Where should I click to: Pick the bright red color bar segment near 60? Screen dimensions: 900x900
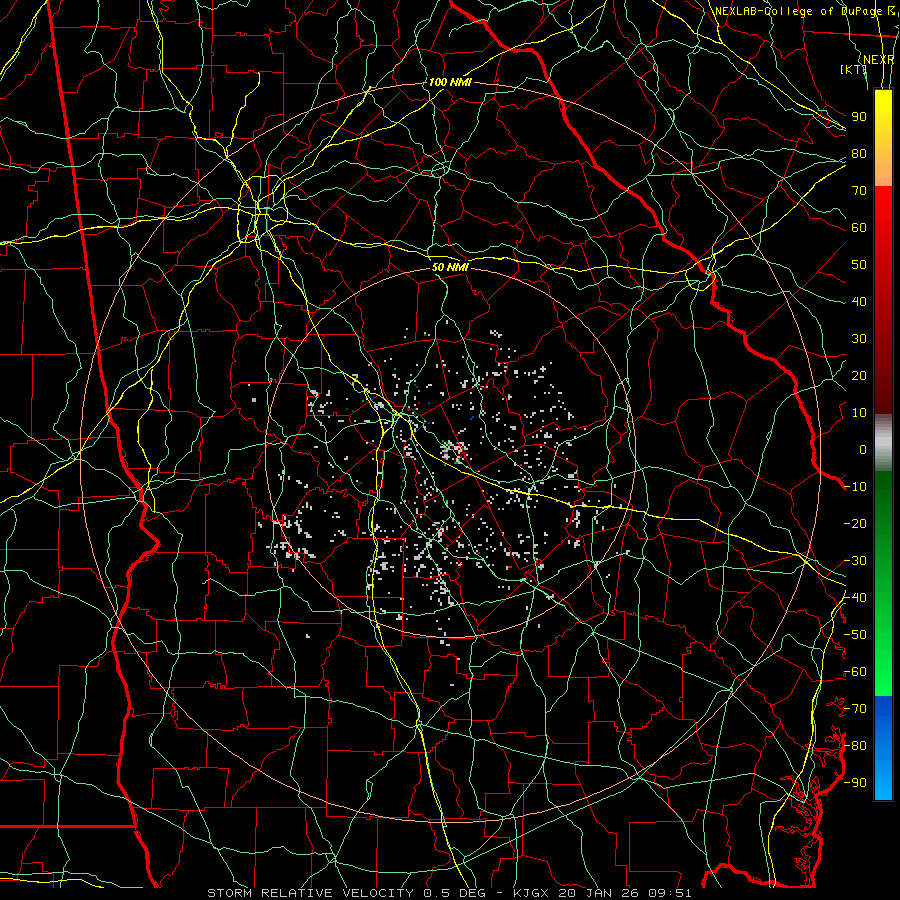[883, 221]
